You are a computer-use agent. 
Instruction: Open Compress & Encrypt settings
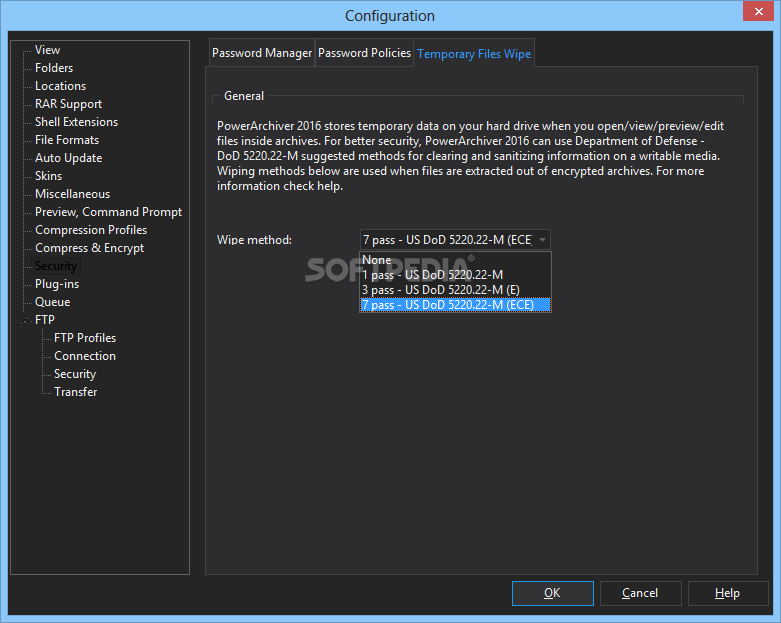(x=89, y=248)
